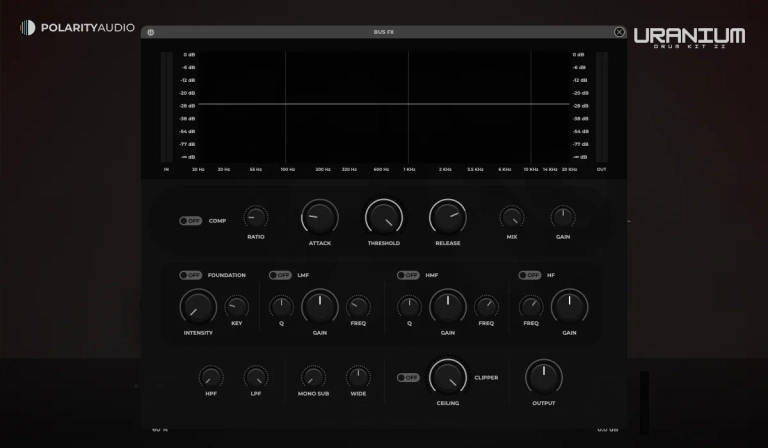The height and width of the screenshot is (448, 768).
Task: Click the 10 KHz frequency label
Action: [x=530, y=169]
